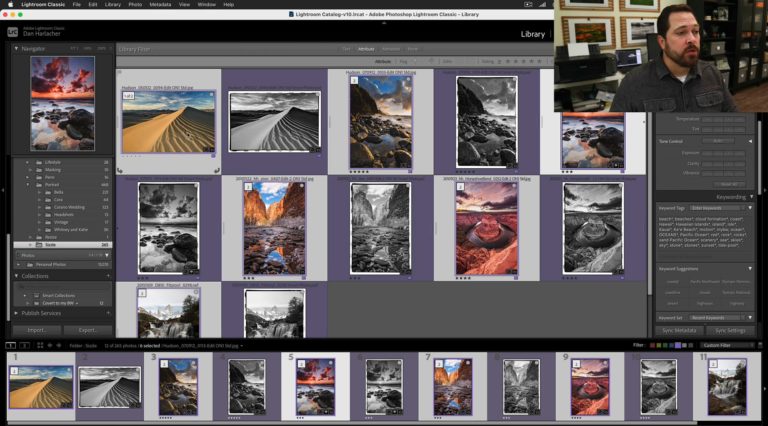This screenshot has height=426, width=768.
Task: Click stack badge on color rocky coast thumbnail
Action: [354, 80]
